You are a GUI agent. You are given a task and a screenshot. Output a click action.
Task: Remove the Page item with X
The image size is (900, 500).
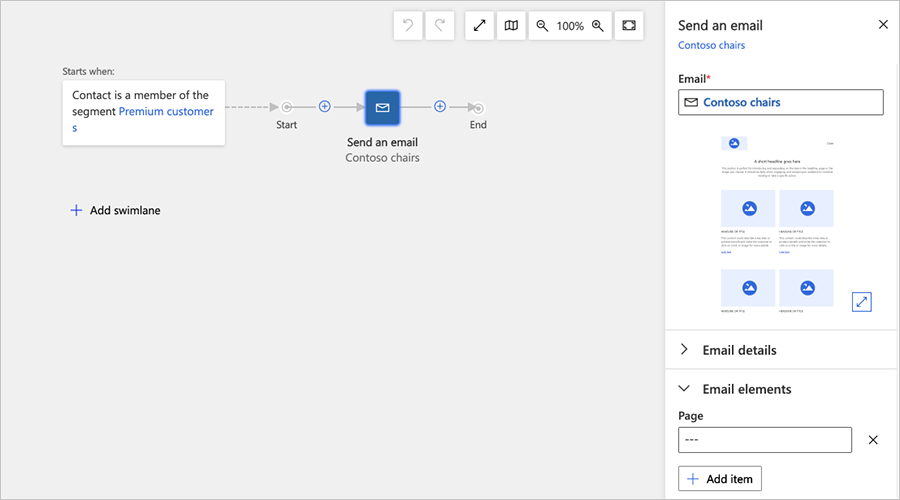coord(873,440)
